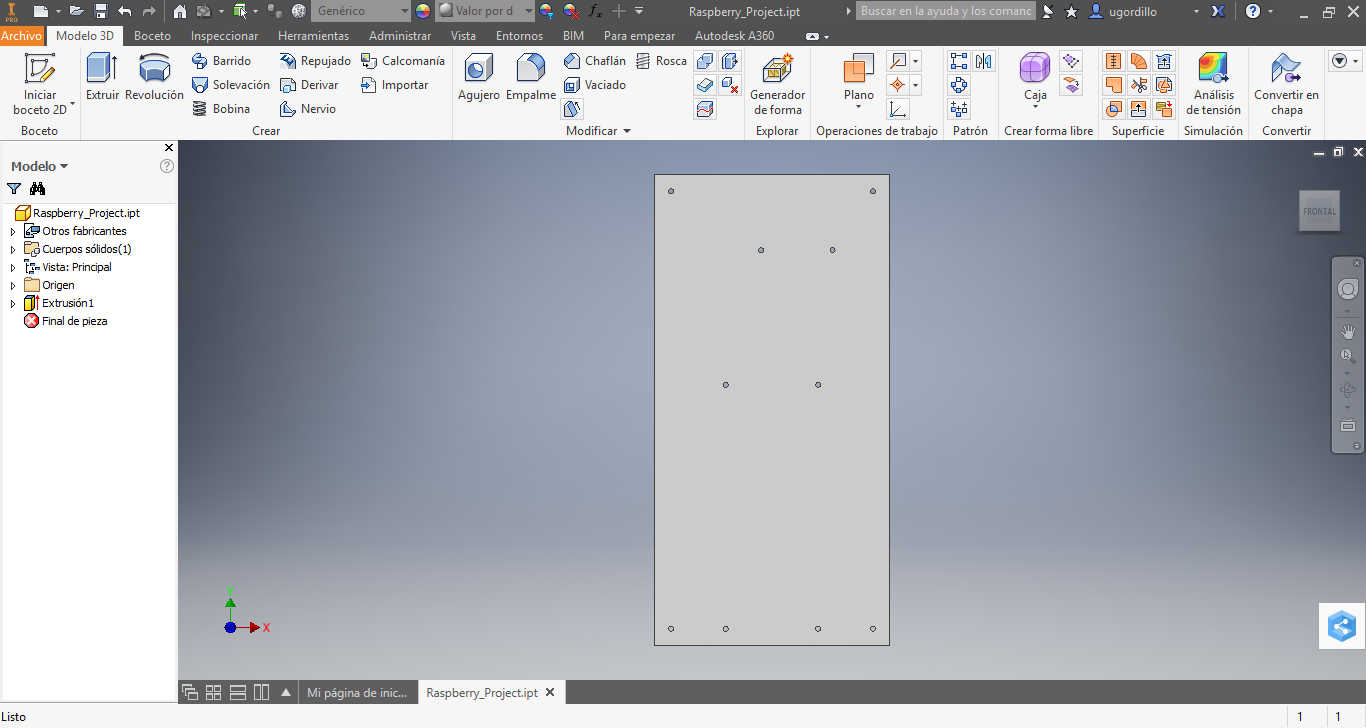Open the Herramientas ribbon tab

[x=314, y=35]
